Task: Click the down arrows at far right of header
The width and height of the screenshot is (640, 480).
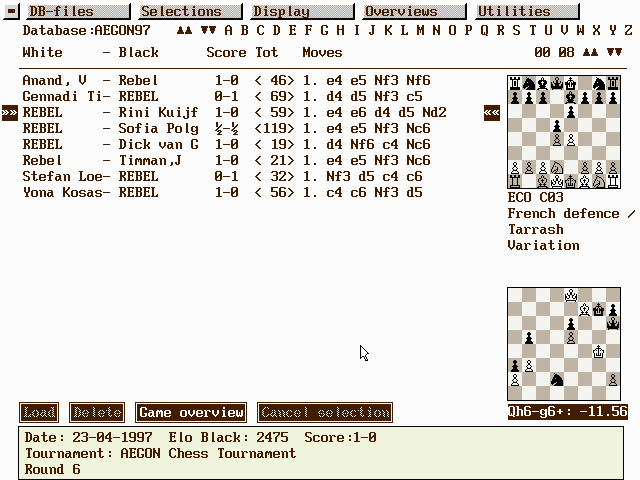Action: pos(614,52)
